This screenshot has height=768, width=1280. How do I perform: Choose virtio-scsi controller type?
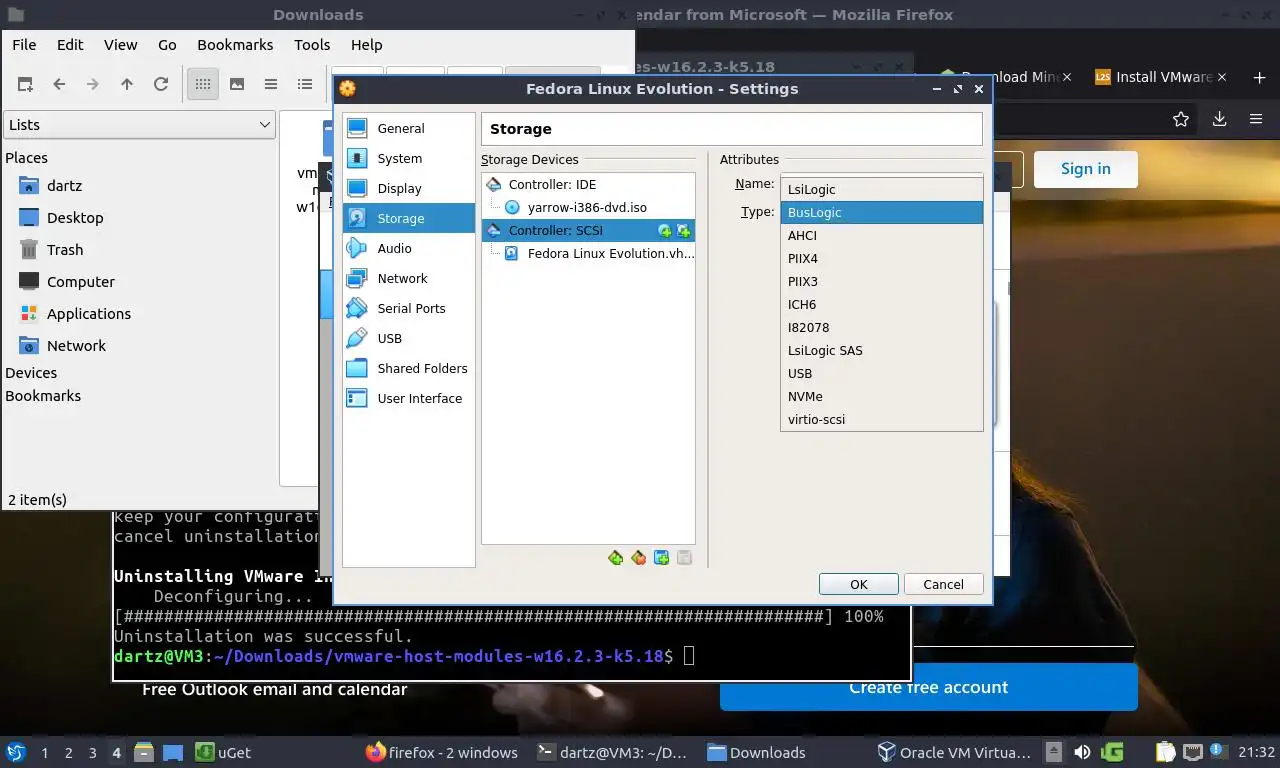click(x=882, y=419)
